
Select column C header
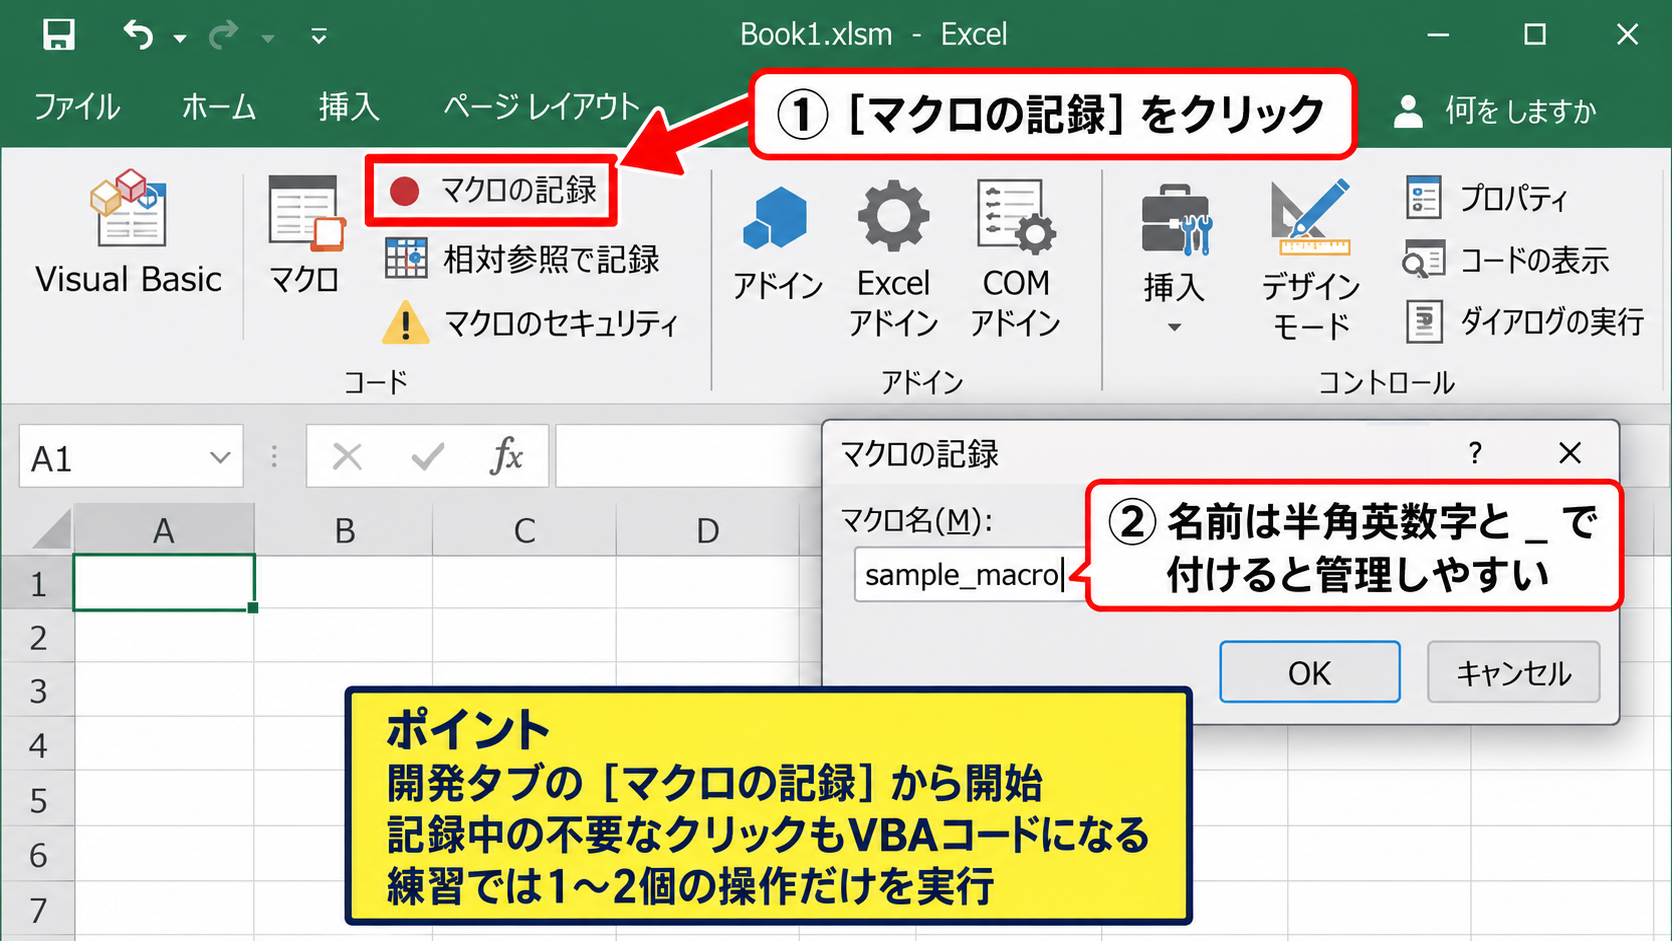tap(525, 530)
